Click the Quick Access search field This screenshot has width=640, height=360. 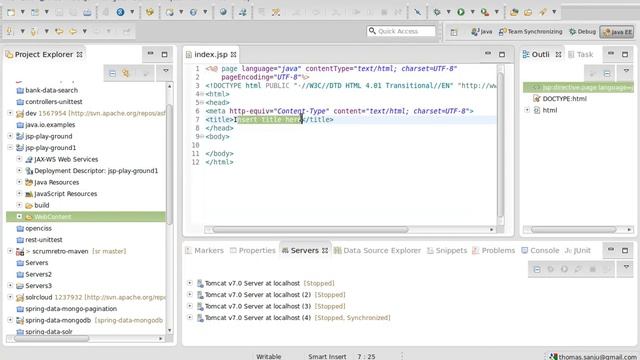(x=401, y=31)
